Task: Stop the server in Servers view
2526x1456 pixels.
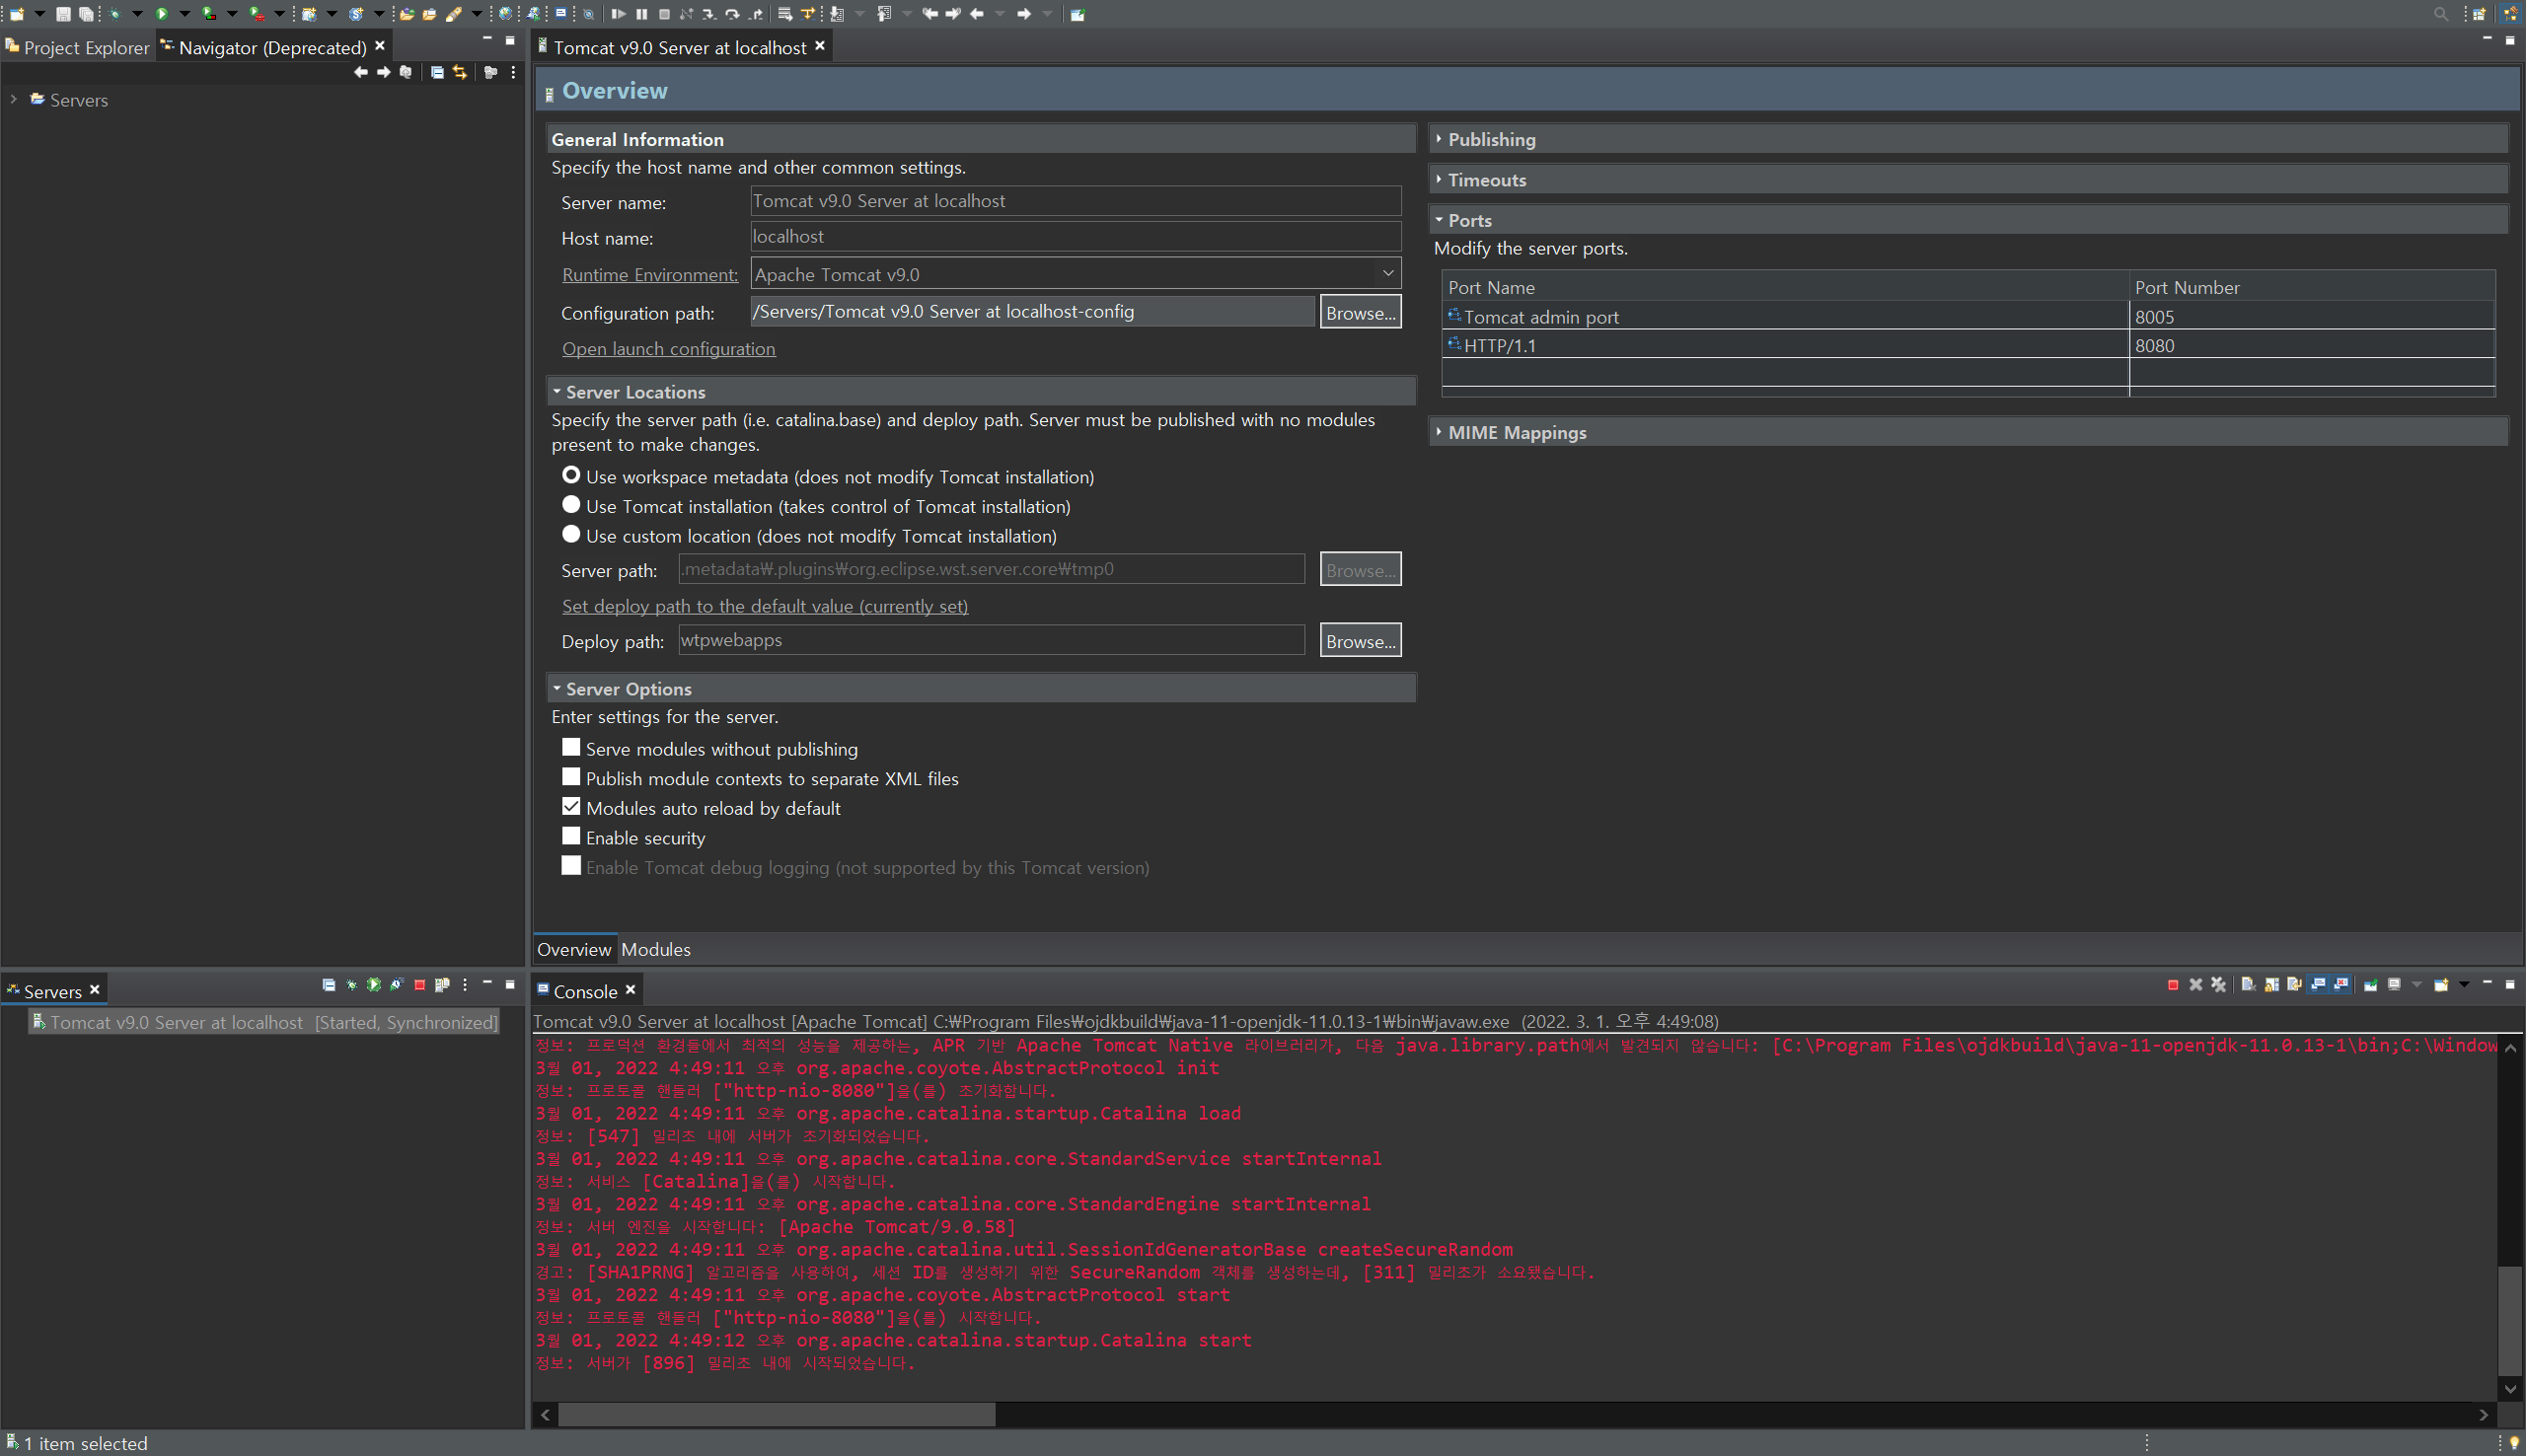Action: point(420,985)
